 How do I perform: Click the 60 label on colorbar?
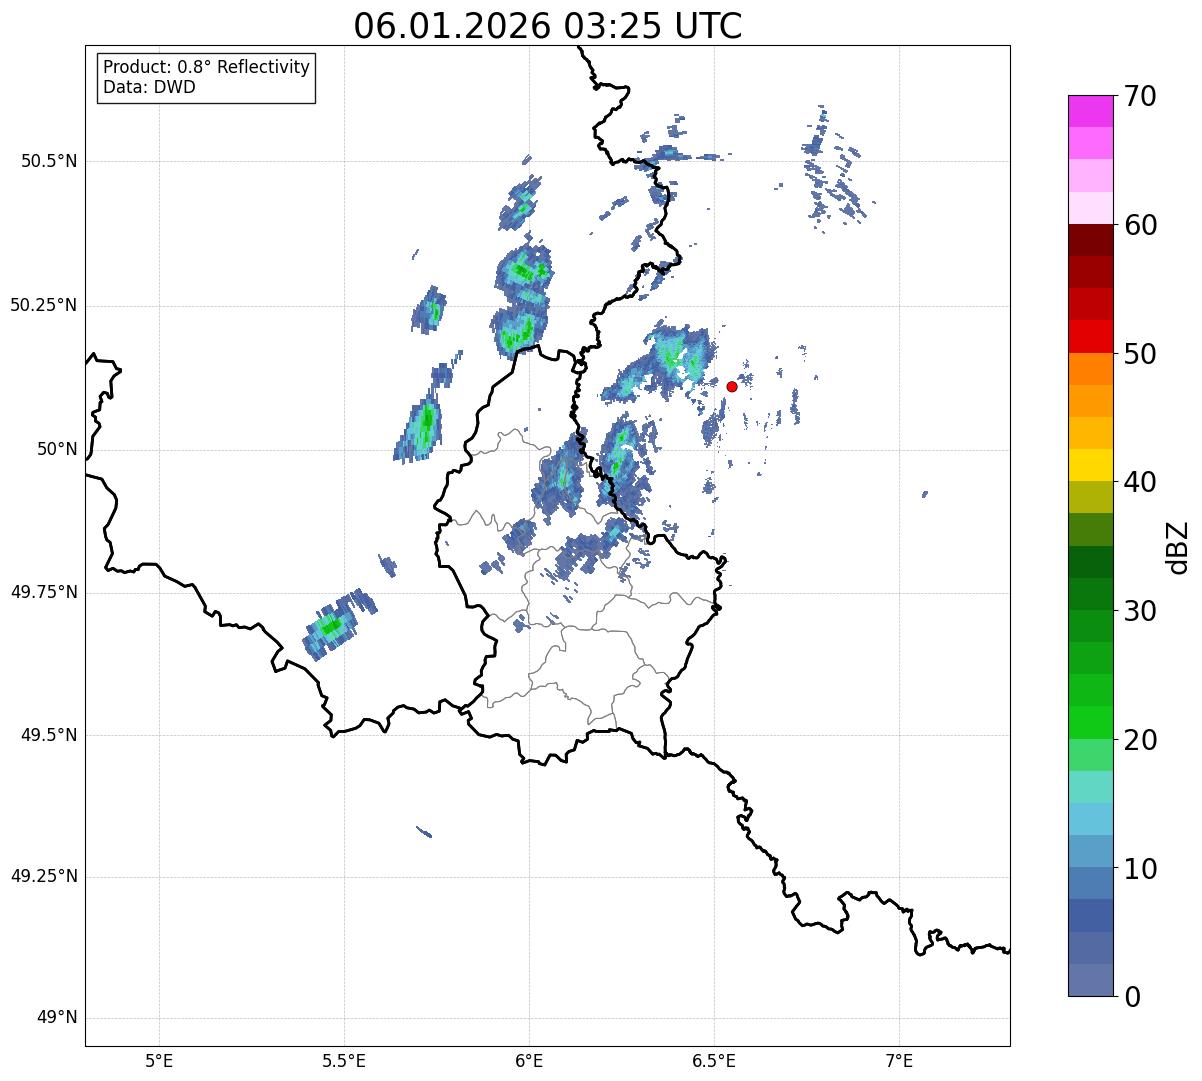click(1140, 225)
